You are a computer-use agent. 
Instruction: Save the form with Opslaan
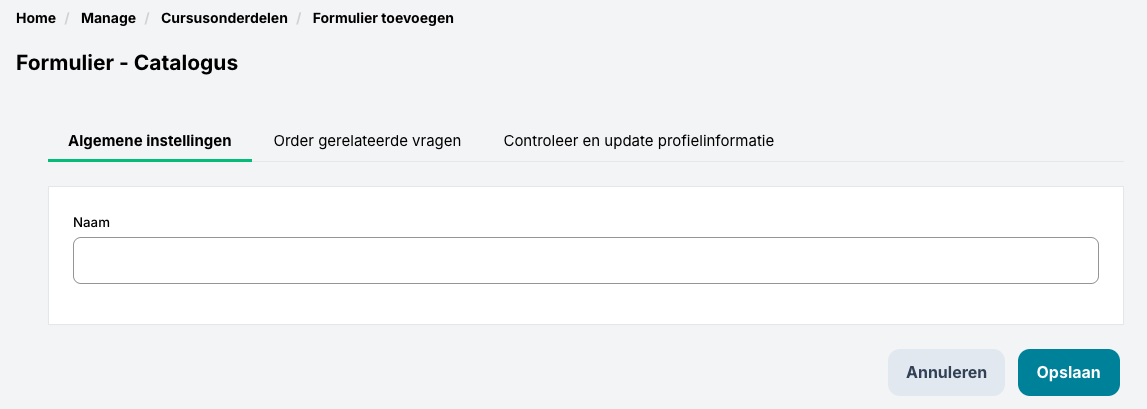click(x=1068, y=372)
